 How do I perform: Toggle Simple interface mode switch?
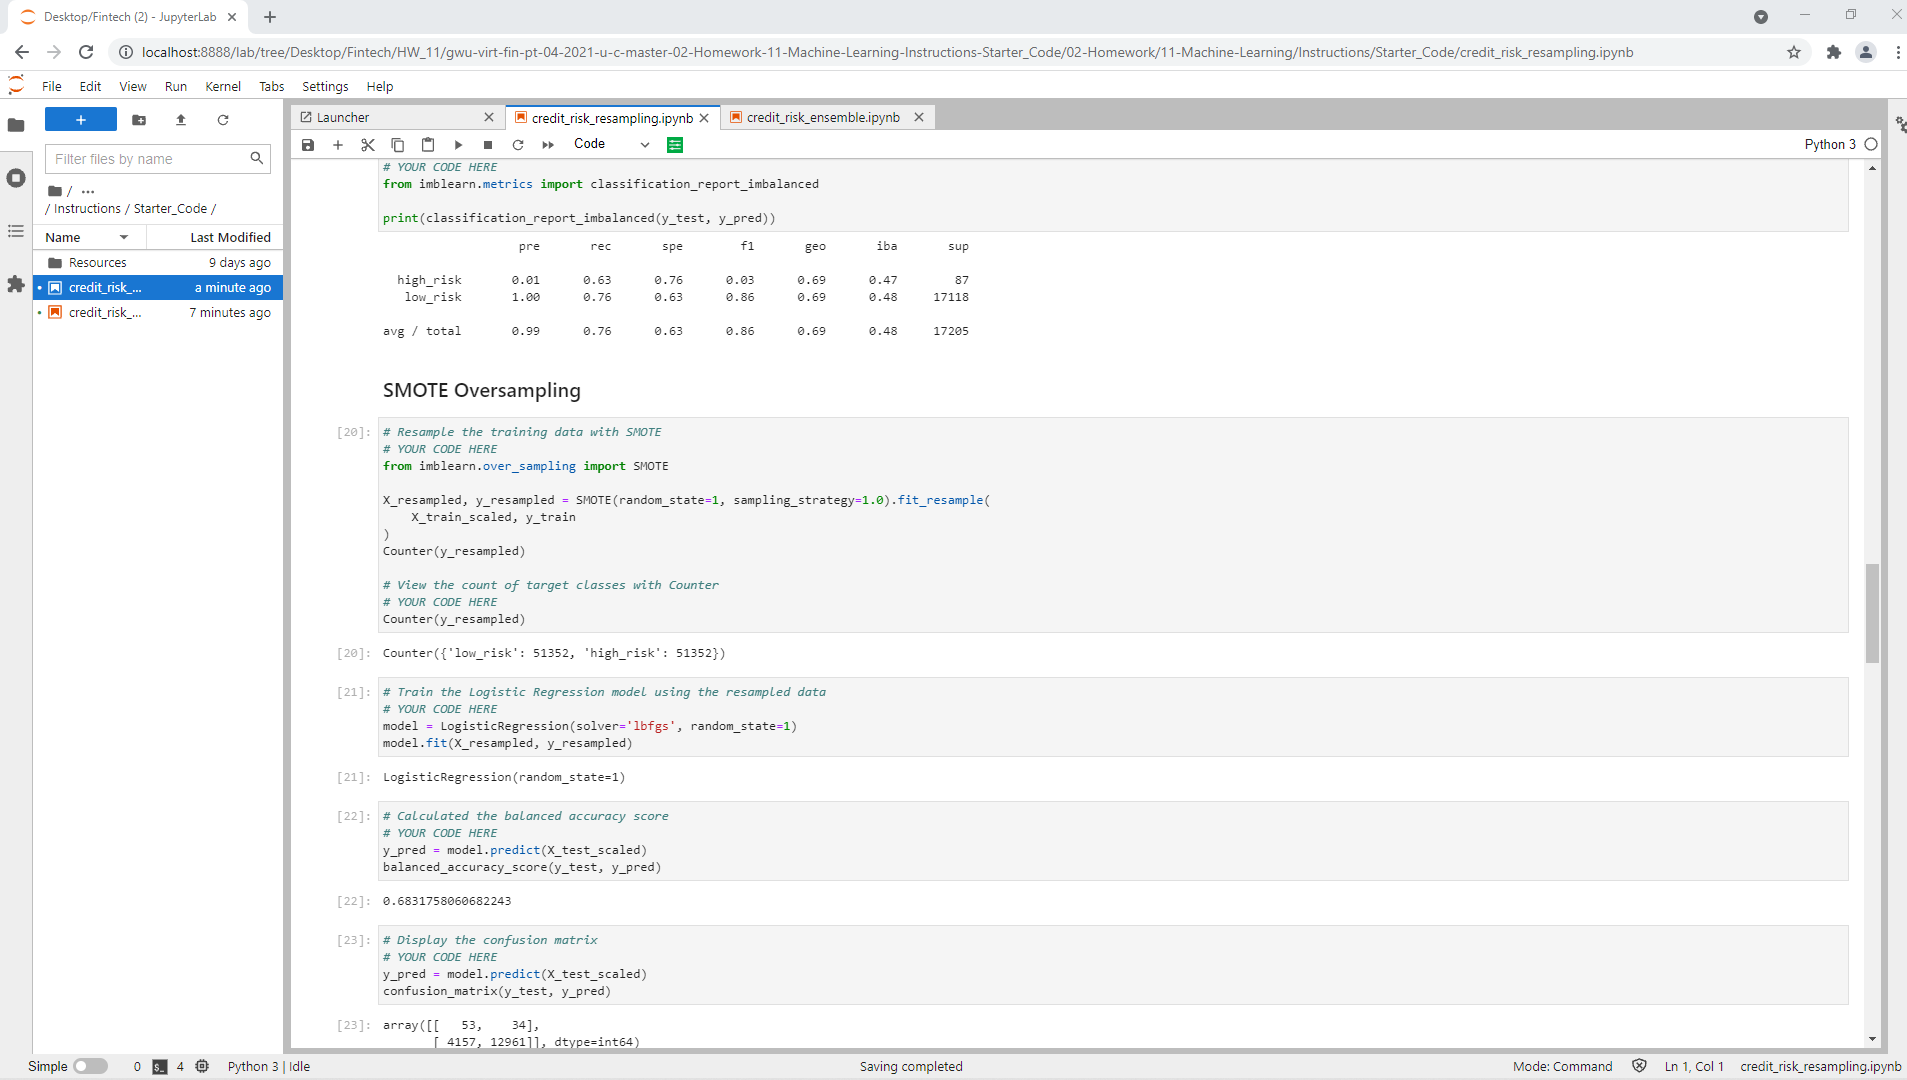click(90, 1066)
